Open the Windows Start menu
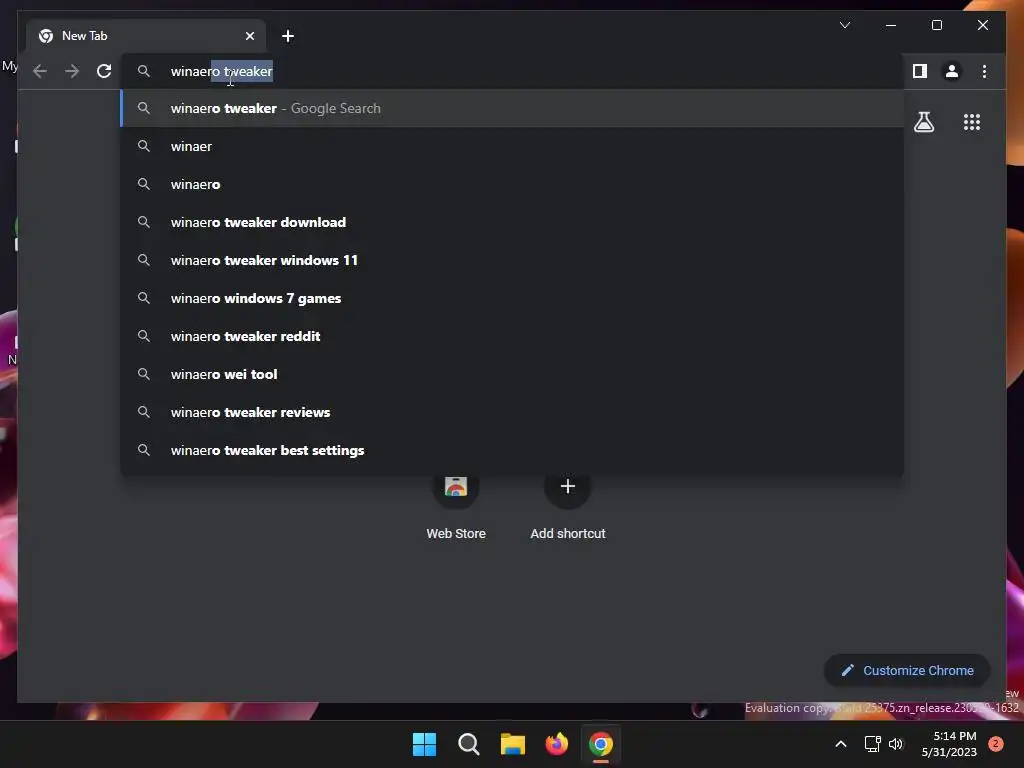This screenshot has width=1024, height=768. click(424, 744)
